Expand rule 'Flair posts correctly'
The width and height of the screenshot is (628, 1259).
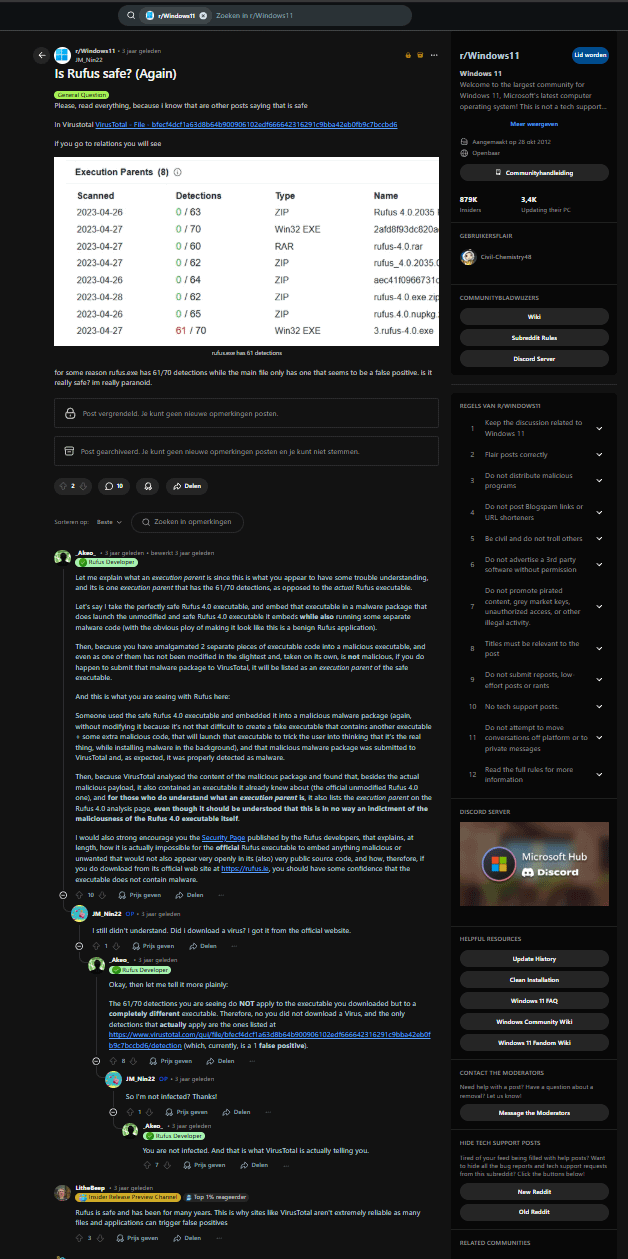[599, 455]
